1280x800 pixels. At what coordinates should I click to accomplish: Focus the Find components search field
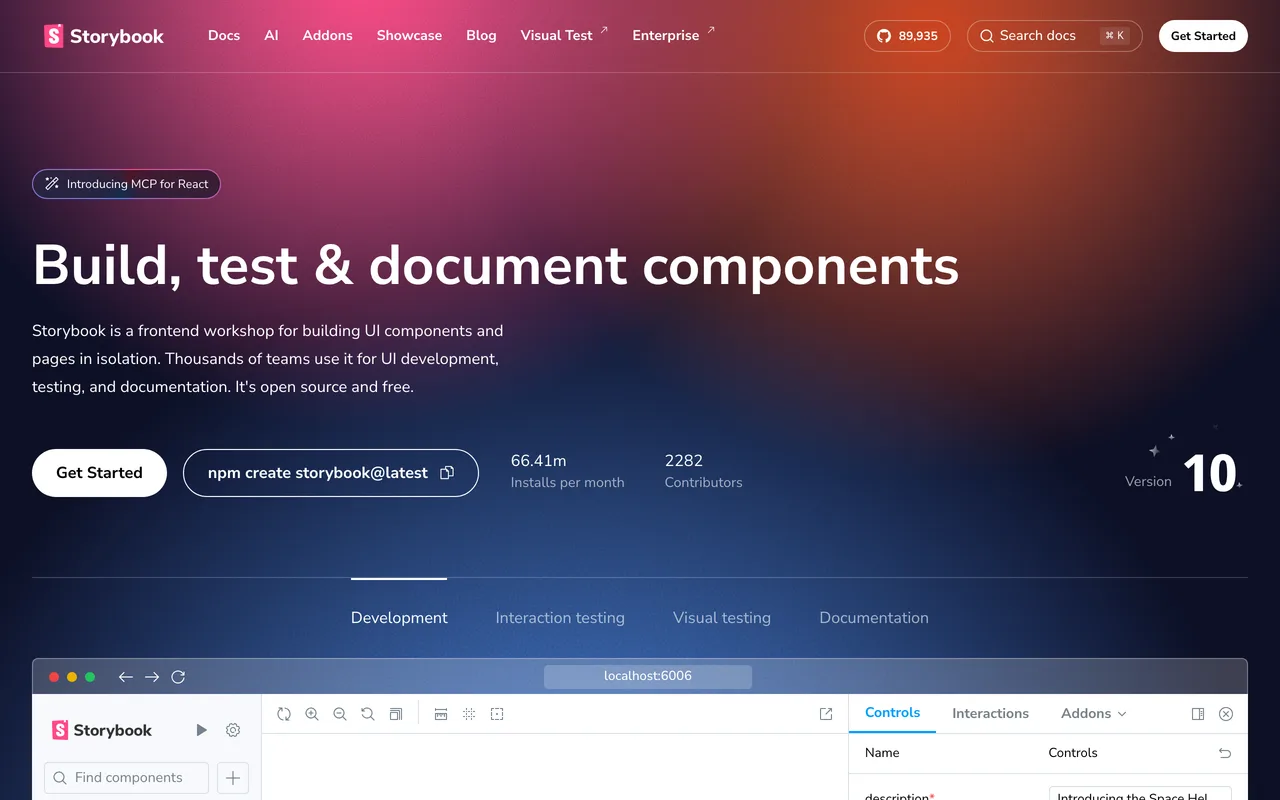click(x=126, y=777)
